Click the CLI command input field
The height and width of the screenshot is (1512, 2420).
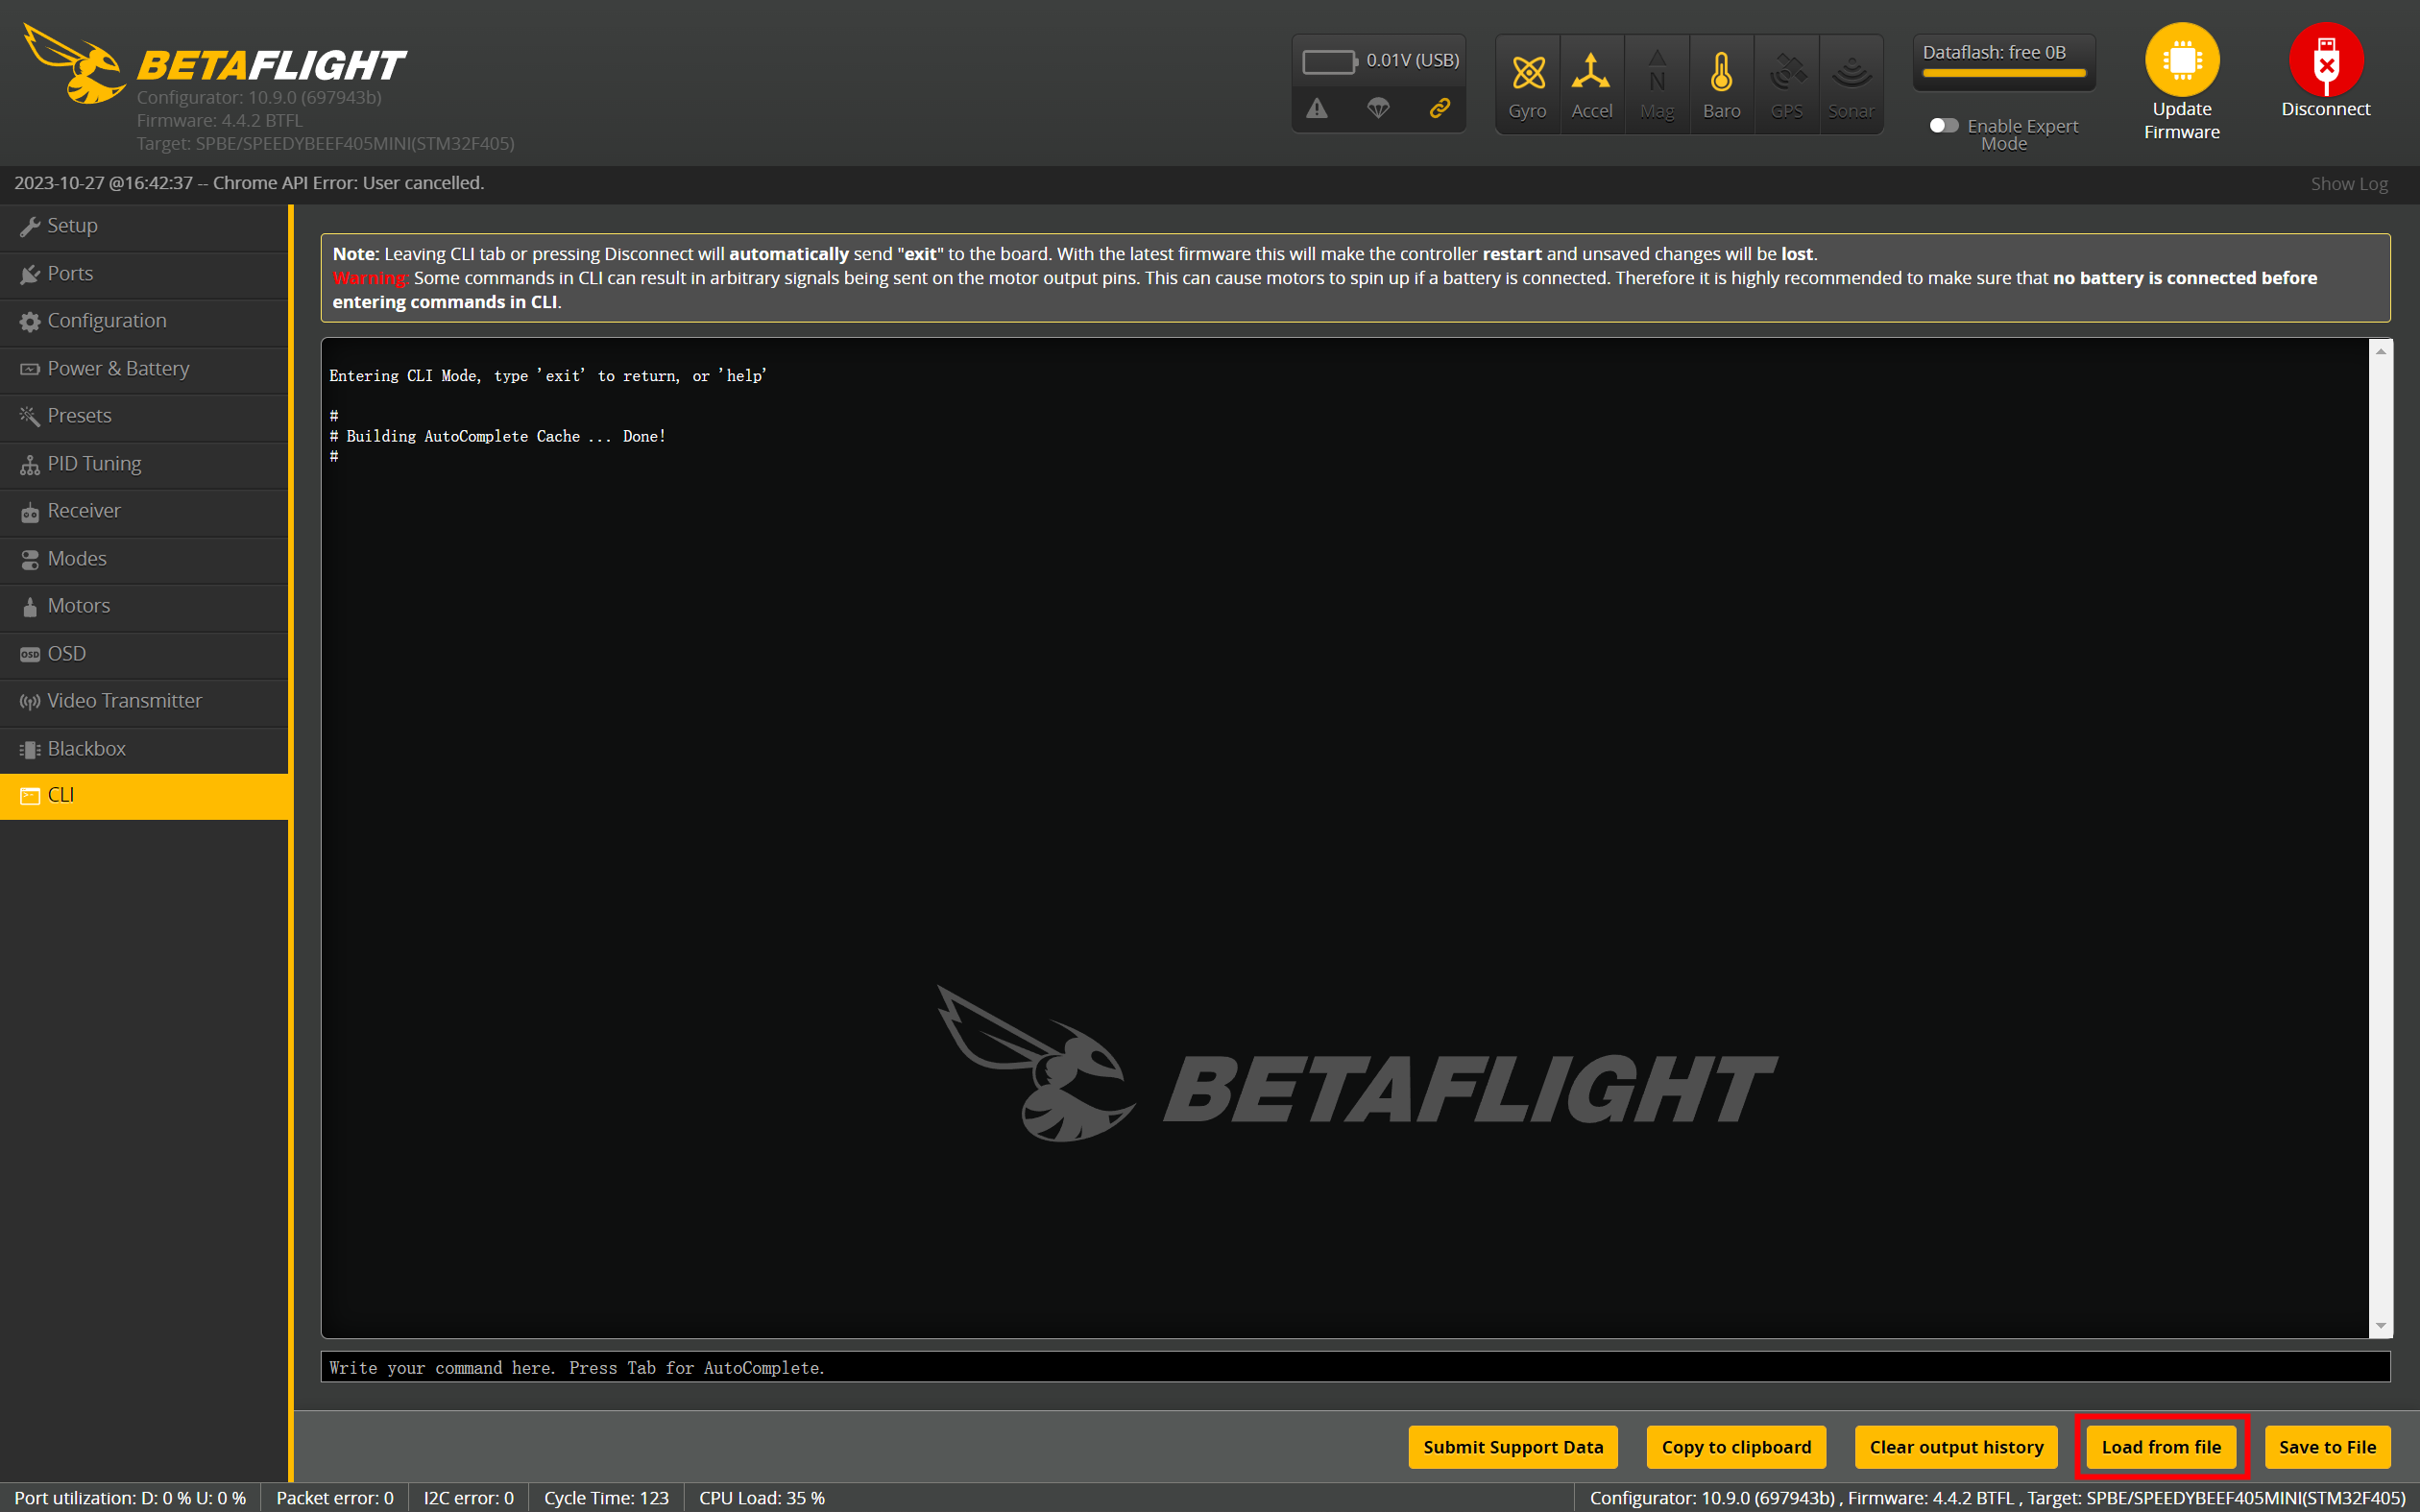[x=1355, y=1367]
